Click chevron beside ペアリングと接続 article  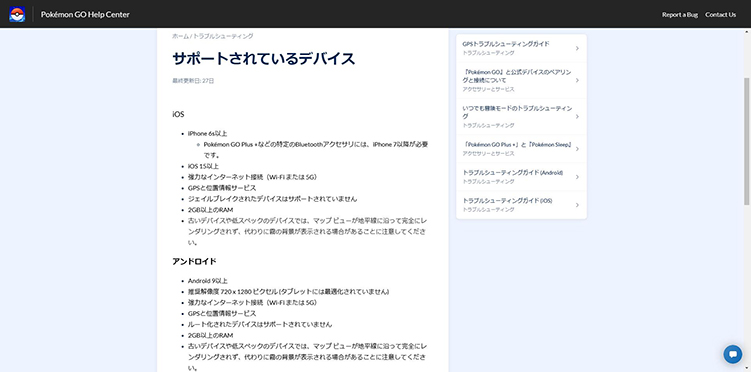[x=577, y=80]
